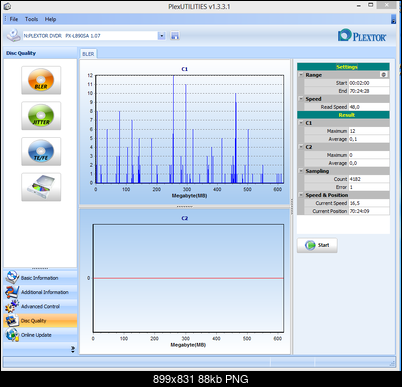Image resolution: width=402 pixels, height=387 pixels.
Task: Collapse the C1 result section
Action: 301,123
